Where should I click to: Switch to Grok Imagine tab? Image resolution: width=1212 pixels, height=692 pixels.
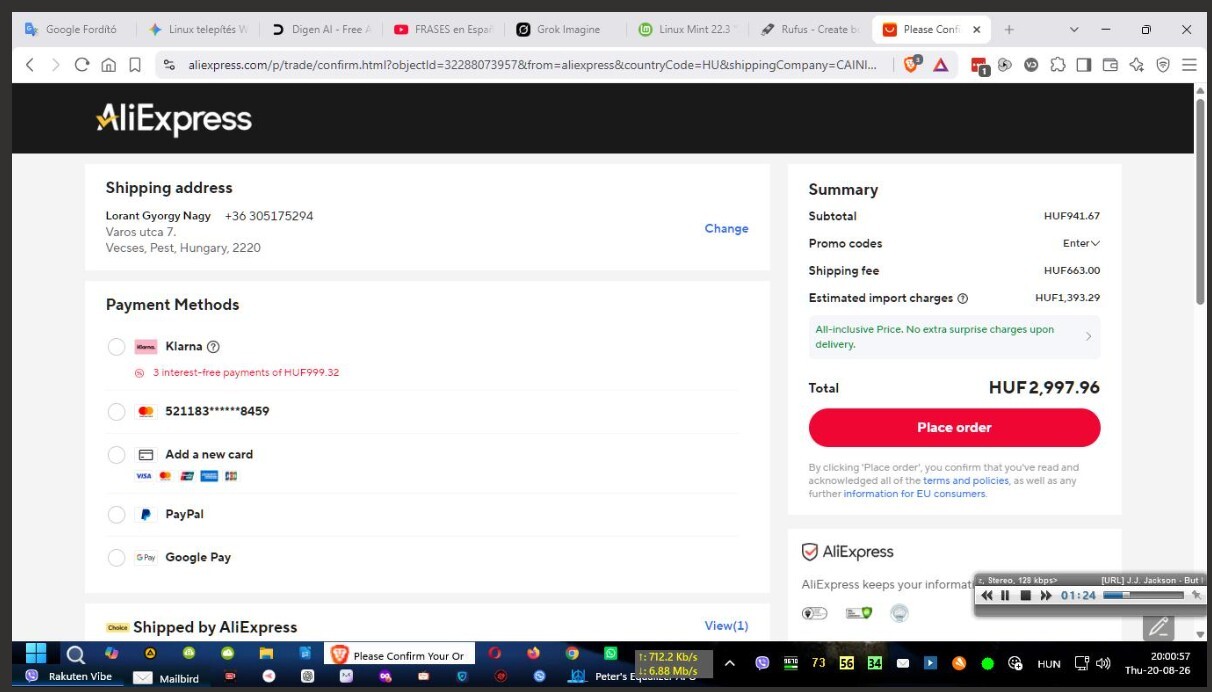(567, 30)
